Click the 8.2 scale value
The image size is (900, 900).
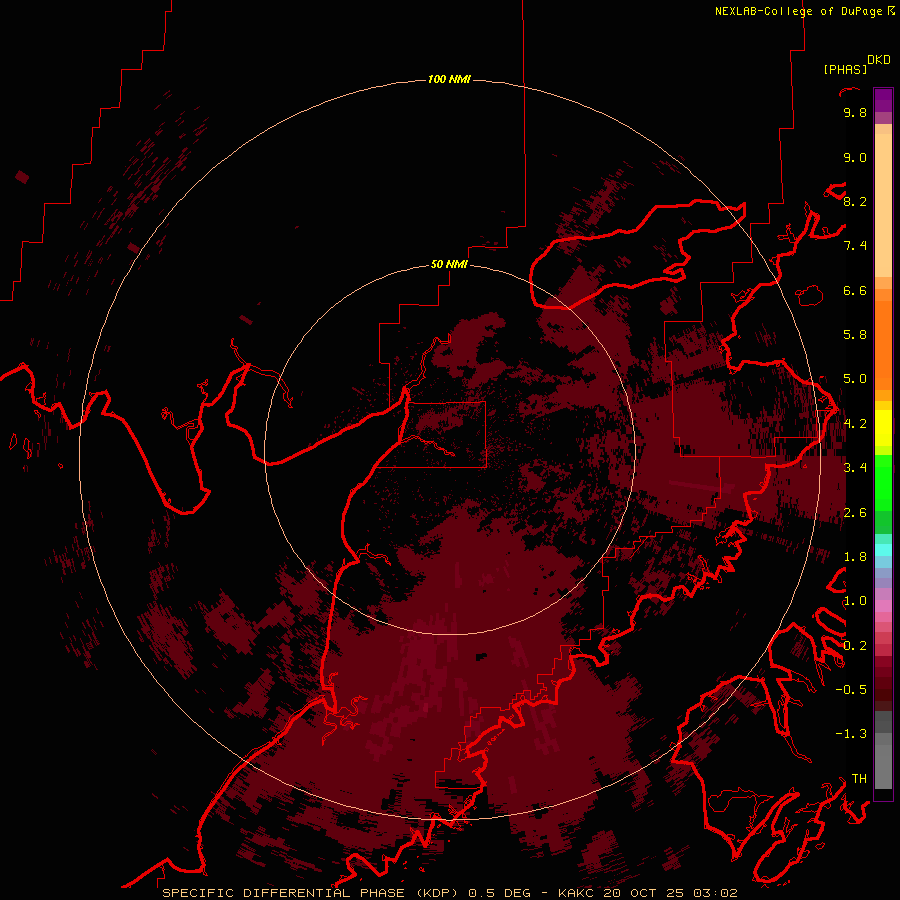[855, 201]
